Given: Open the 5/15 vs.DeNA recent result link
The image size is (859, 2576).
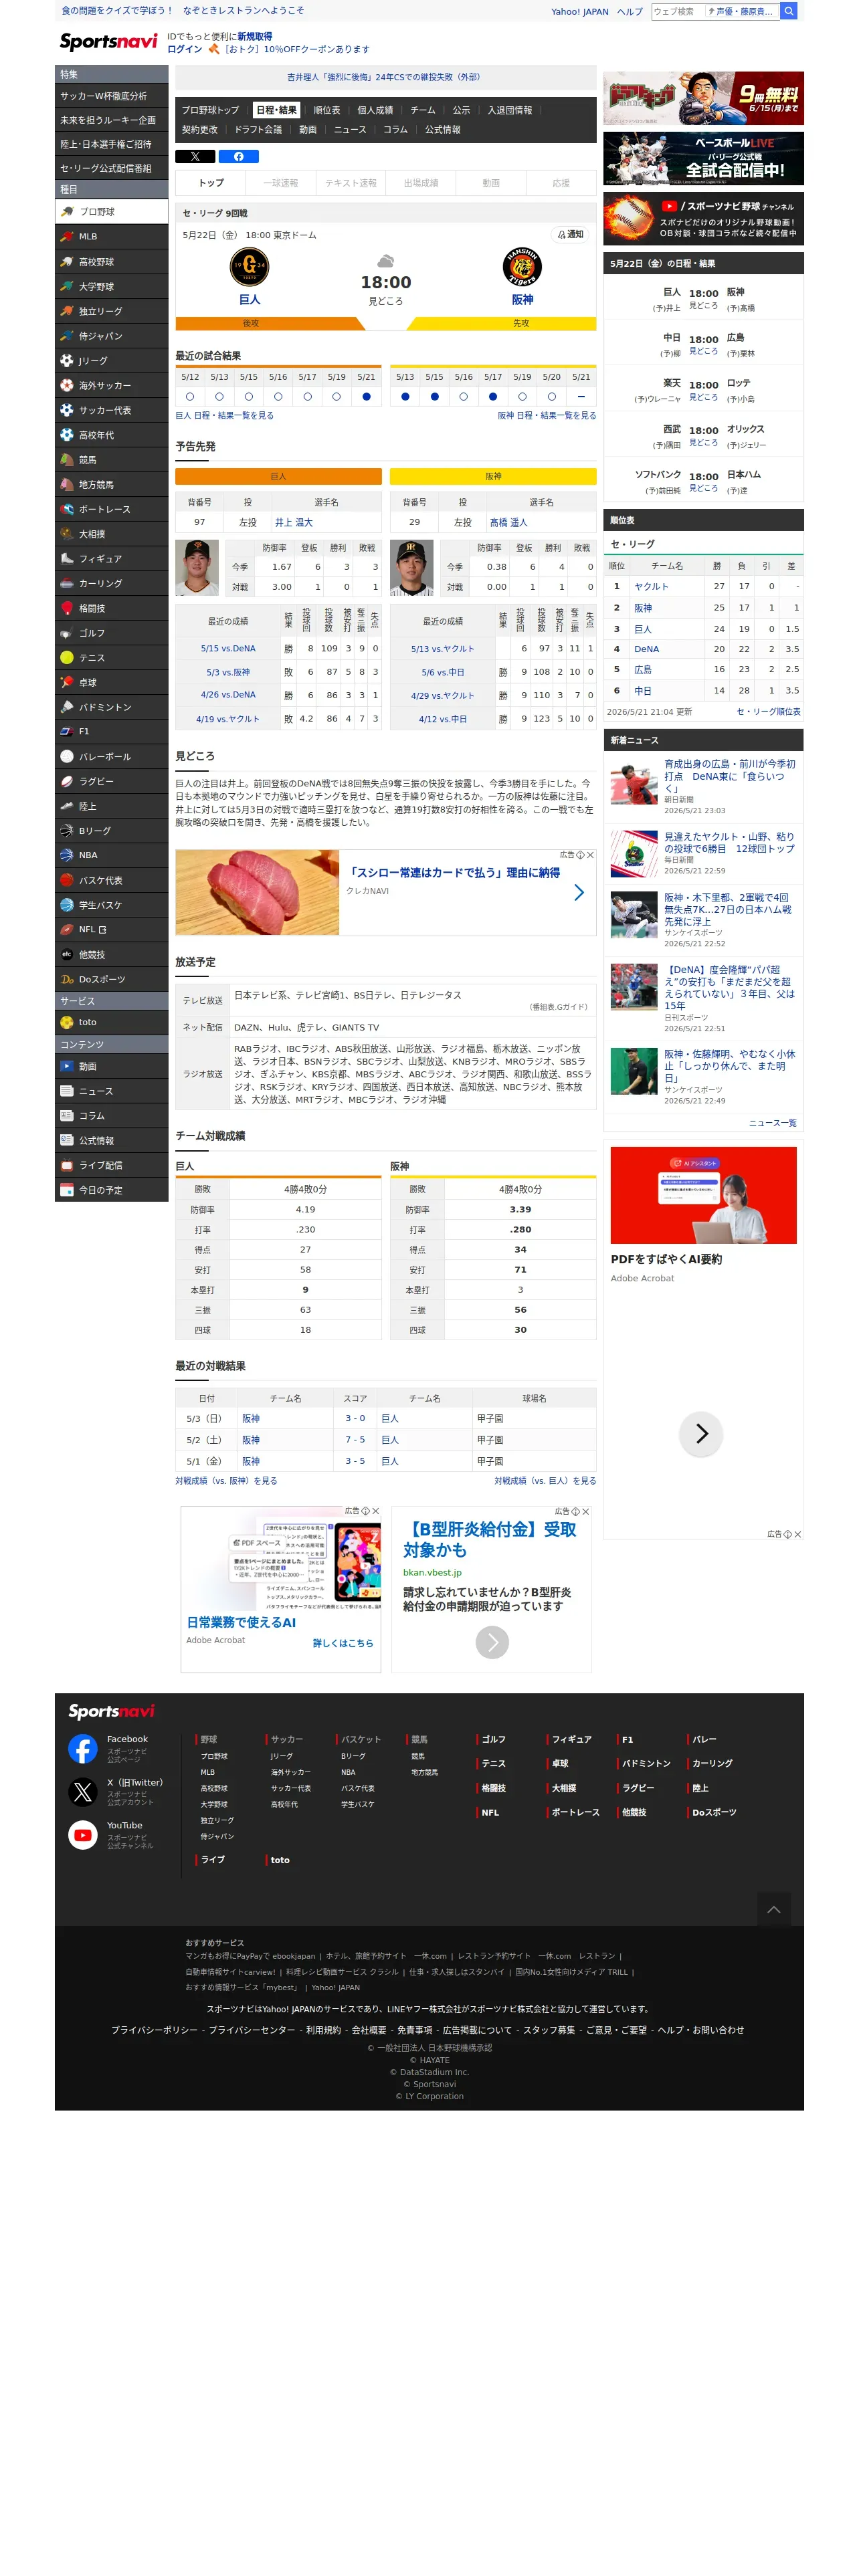Looking at the screenshot, I should [228, 649].
